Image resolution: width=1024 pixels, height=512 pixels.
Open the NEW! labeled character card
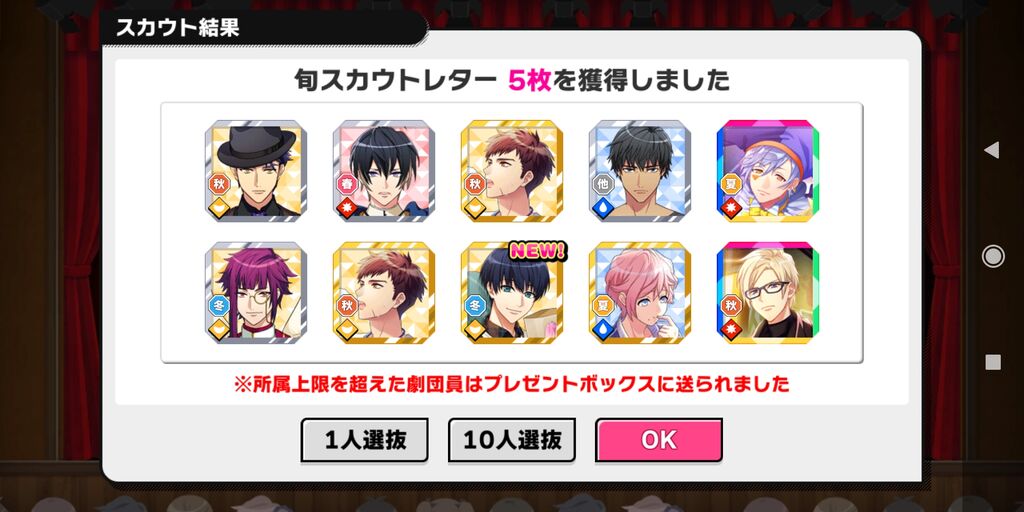[x=512, y=293]
